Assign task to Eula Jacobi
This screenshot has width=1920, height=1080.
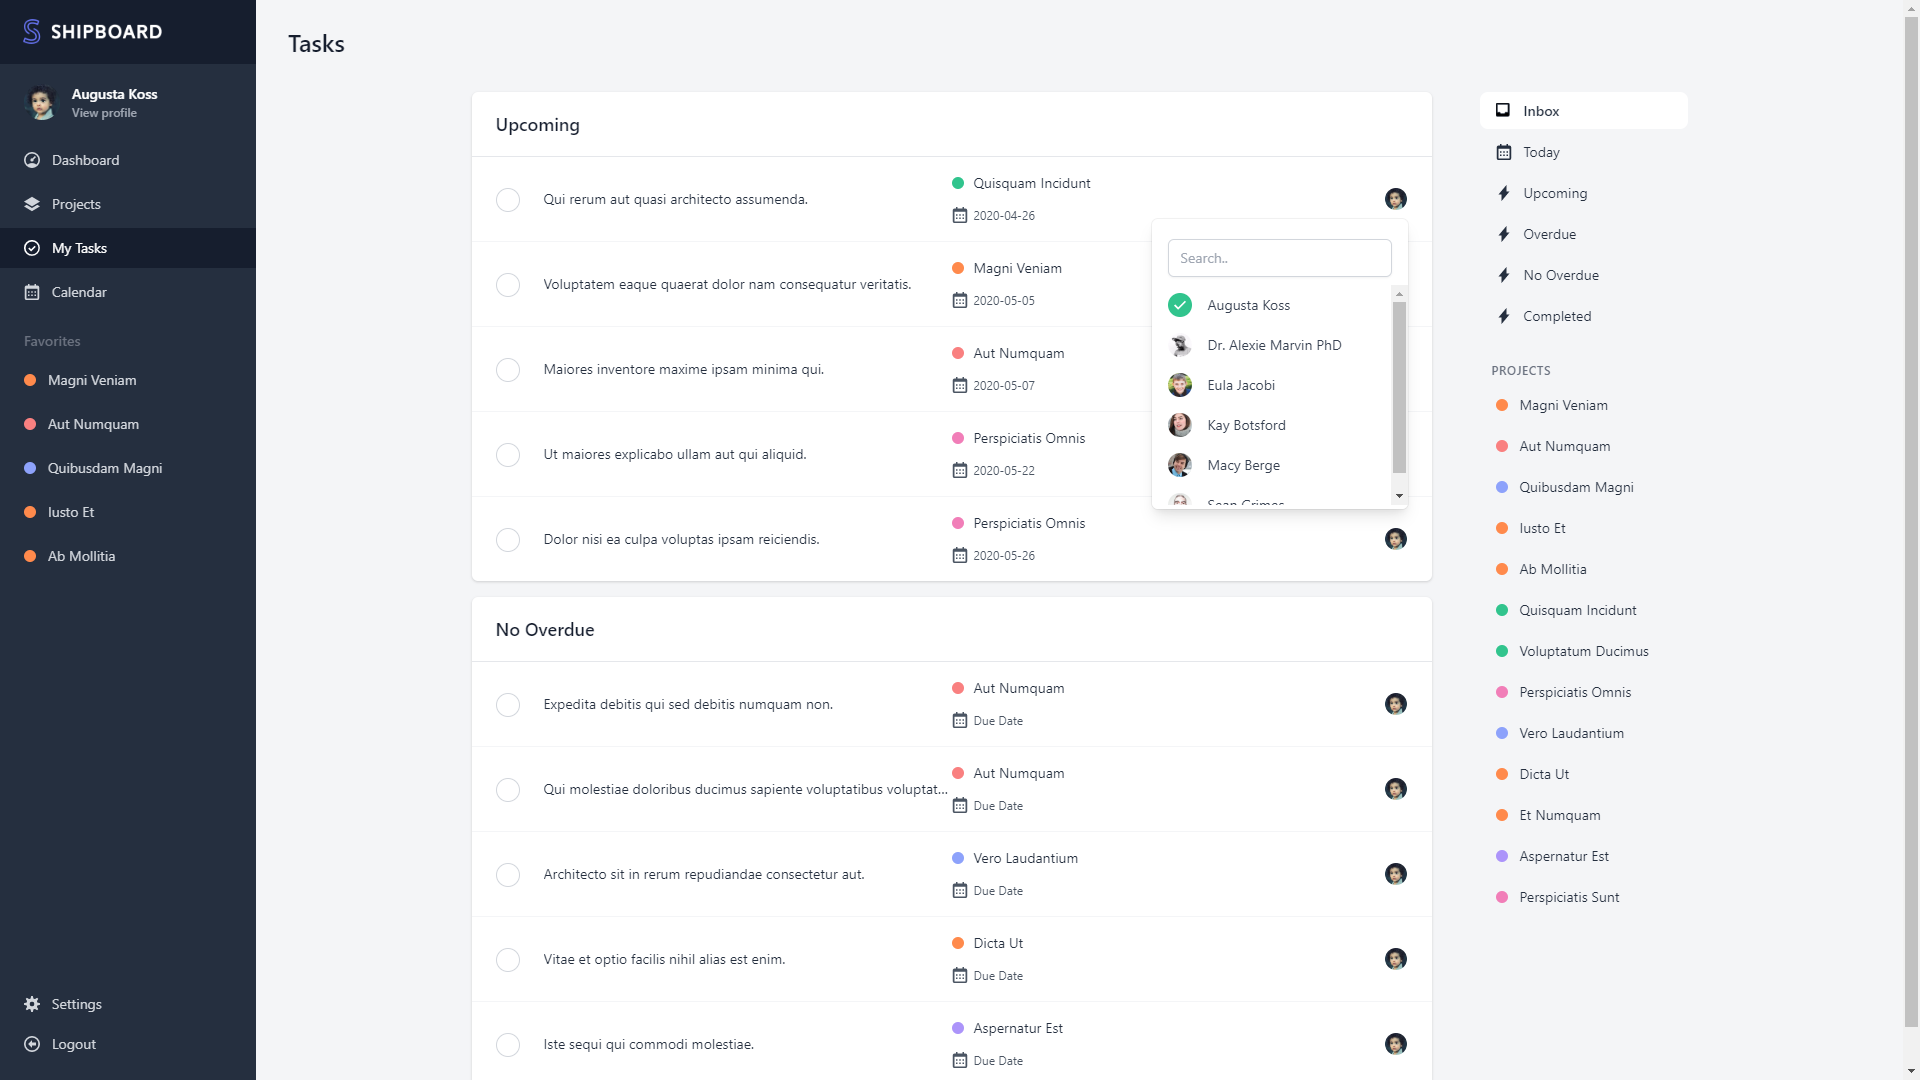1241,385
